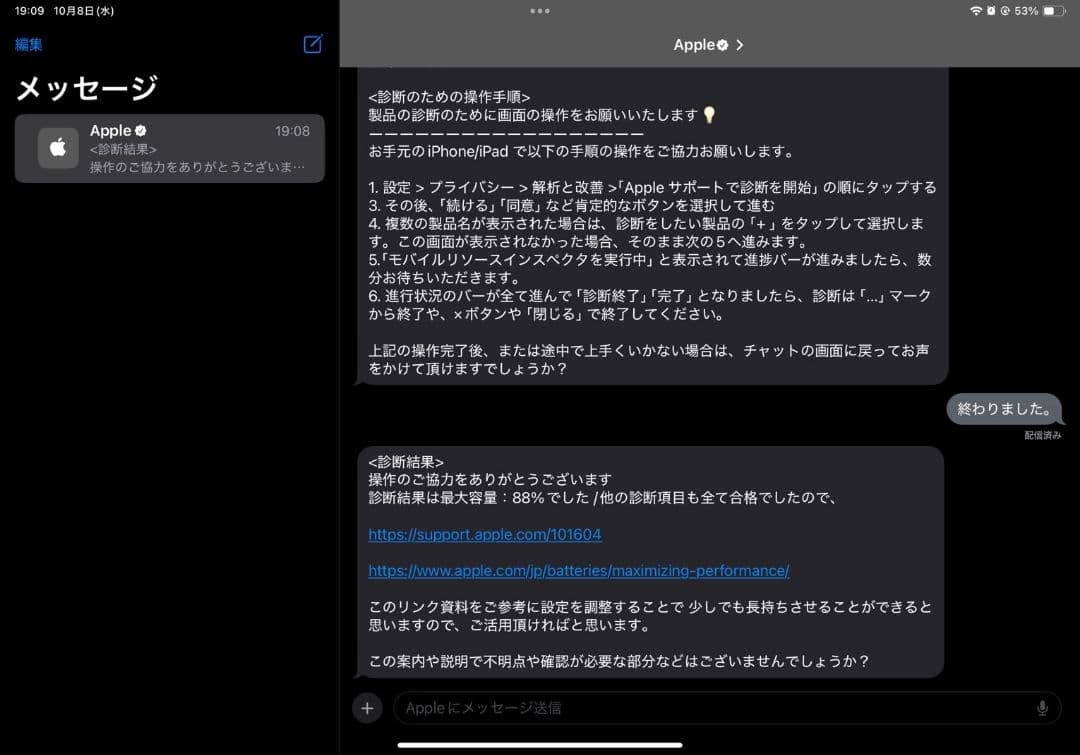Tap the plus button next to message field
Image resolution: width=1080 pixels, height=755 pixels.
pyautogui.click(x=366, y=707)
